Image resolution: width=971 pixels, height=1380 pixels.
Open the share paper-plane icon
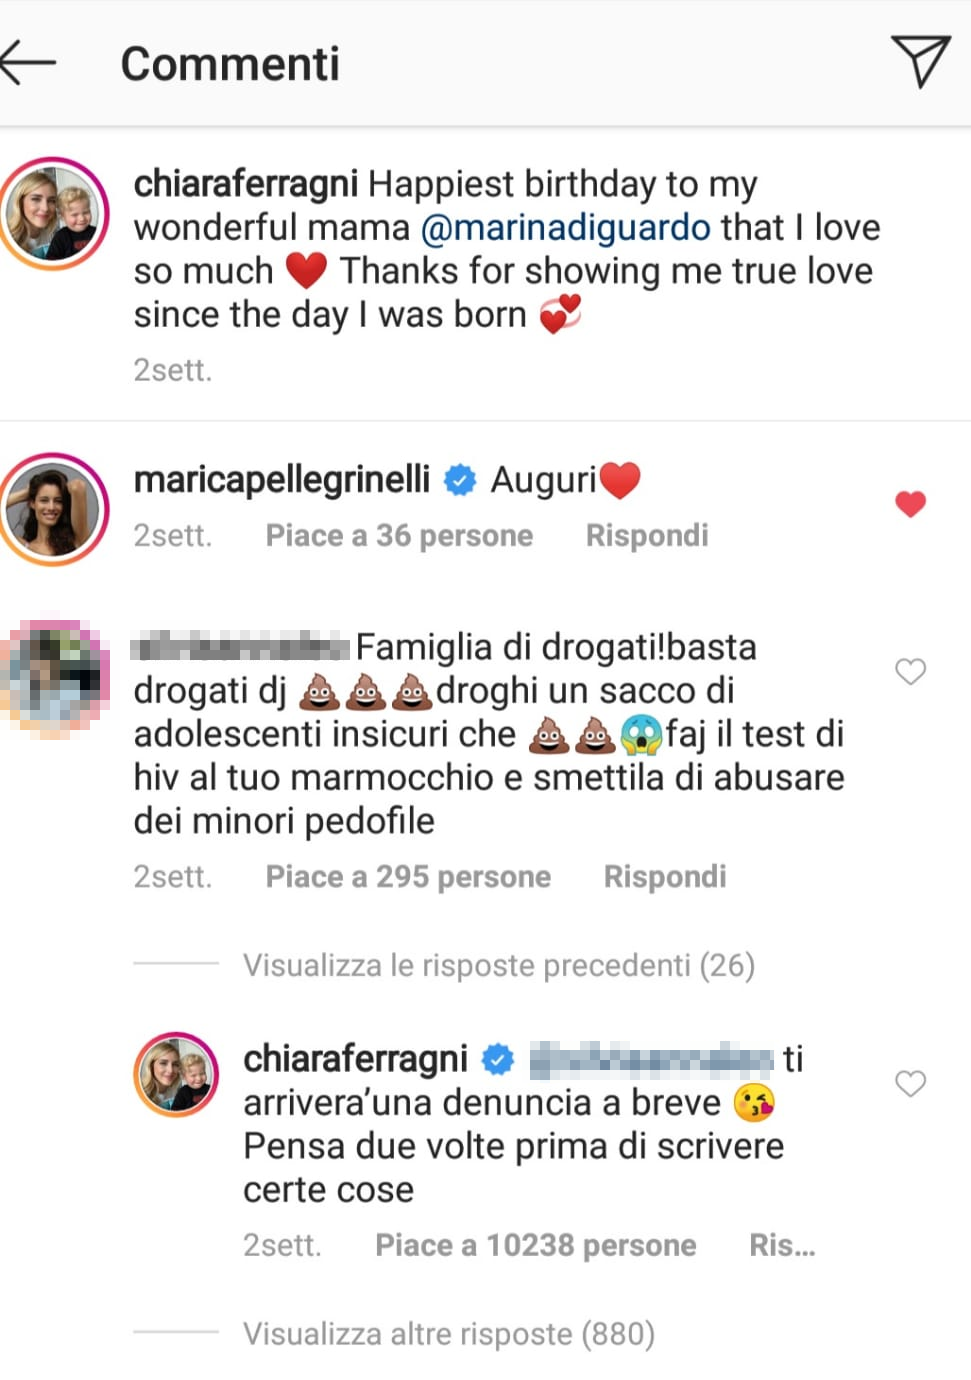[x=919, y=61]
